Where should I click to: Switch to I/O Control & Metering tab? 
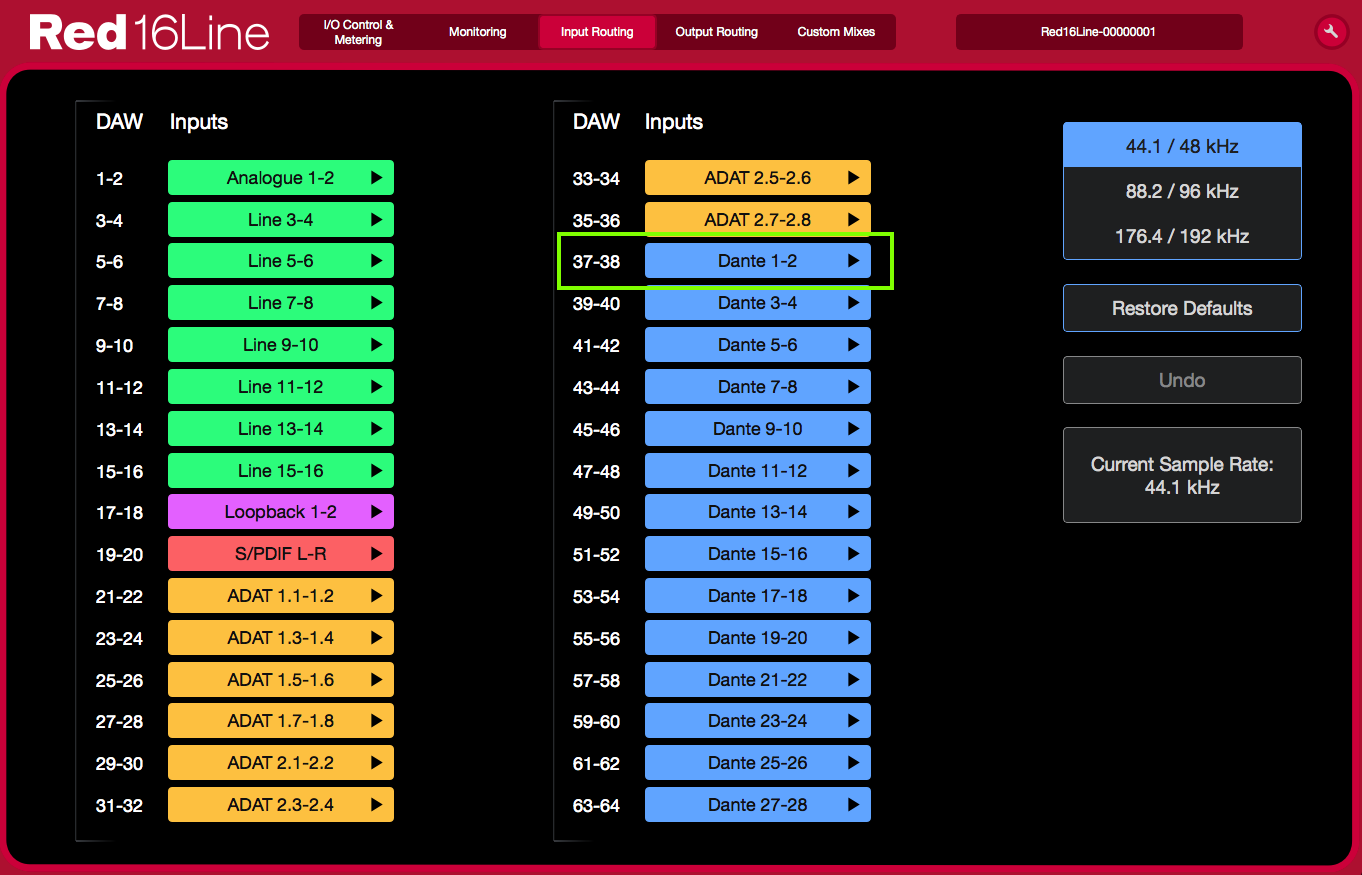pos(358,32)
